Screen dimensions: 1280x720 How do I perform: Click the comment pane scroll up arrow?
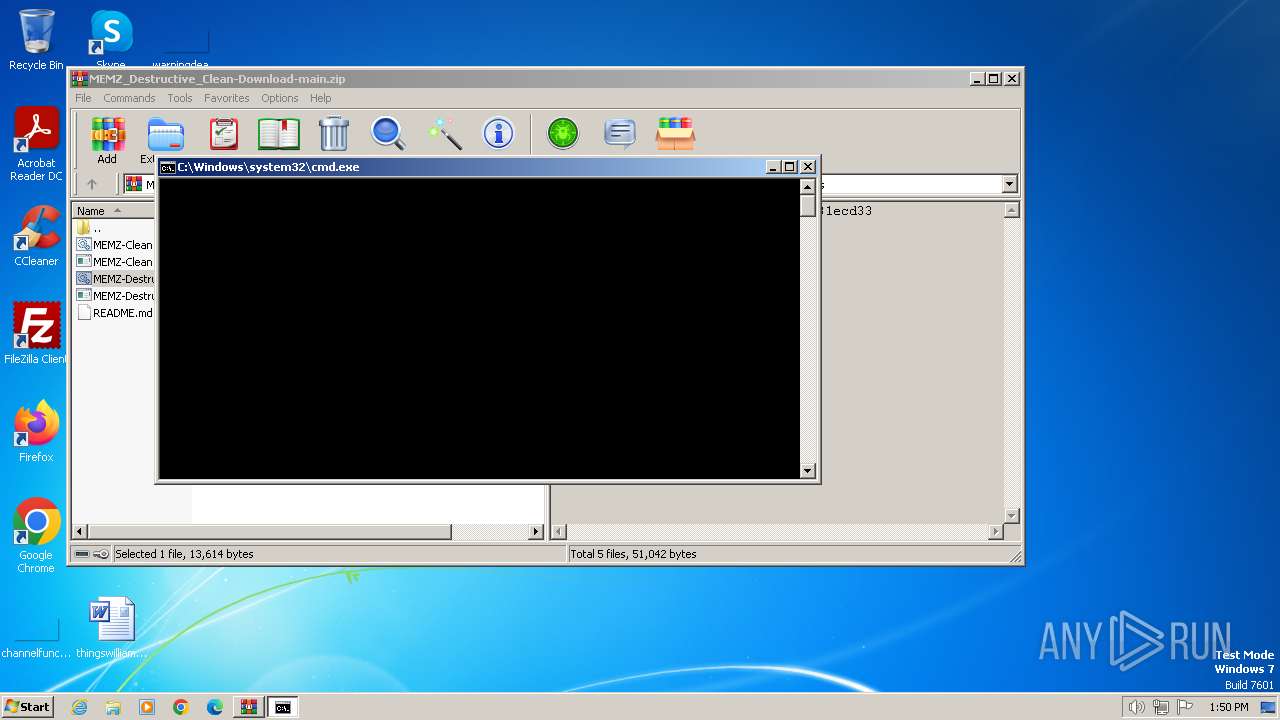pos(1011,210)
